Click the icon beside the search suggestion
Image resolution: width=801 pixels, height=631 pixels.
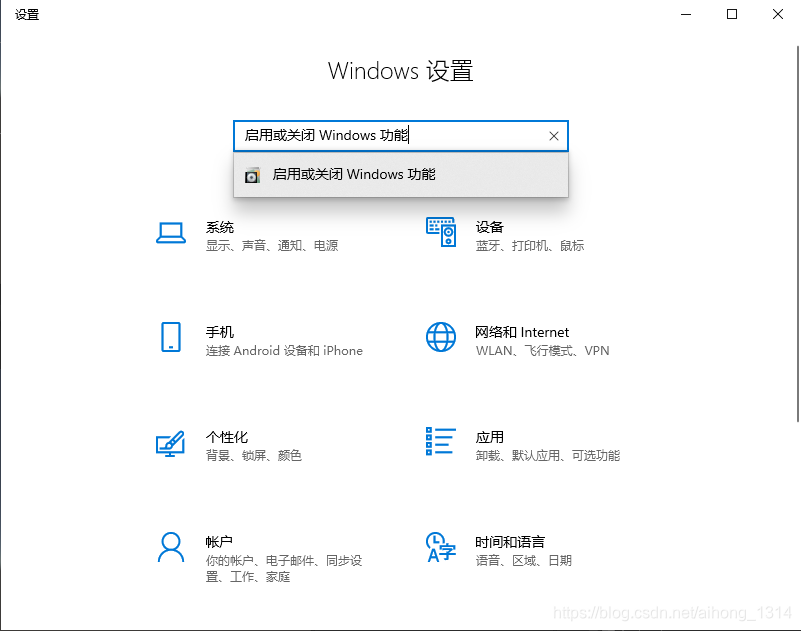pyautogui.click(x=252, y=175)
